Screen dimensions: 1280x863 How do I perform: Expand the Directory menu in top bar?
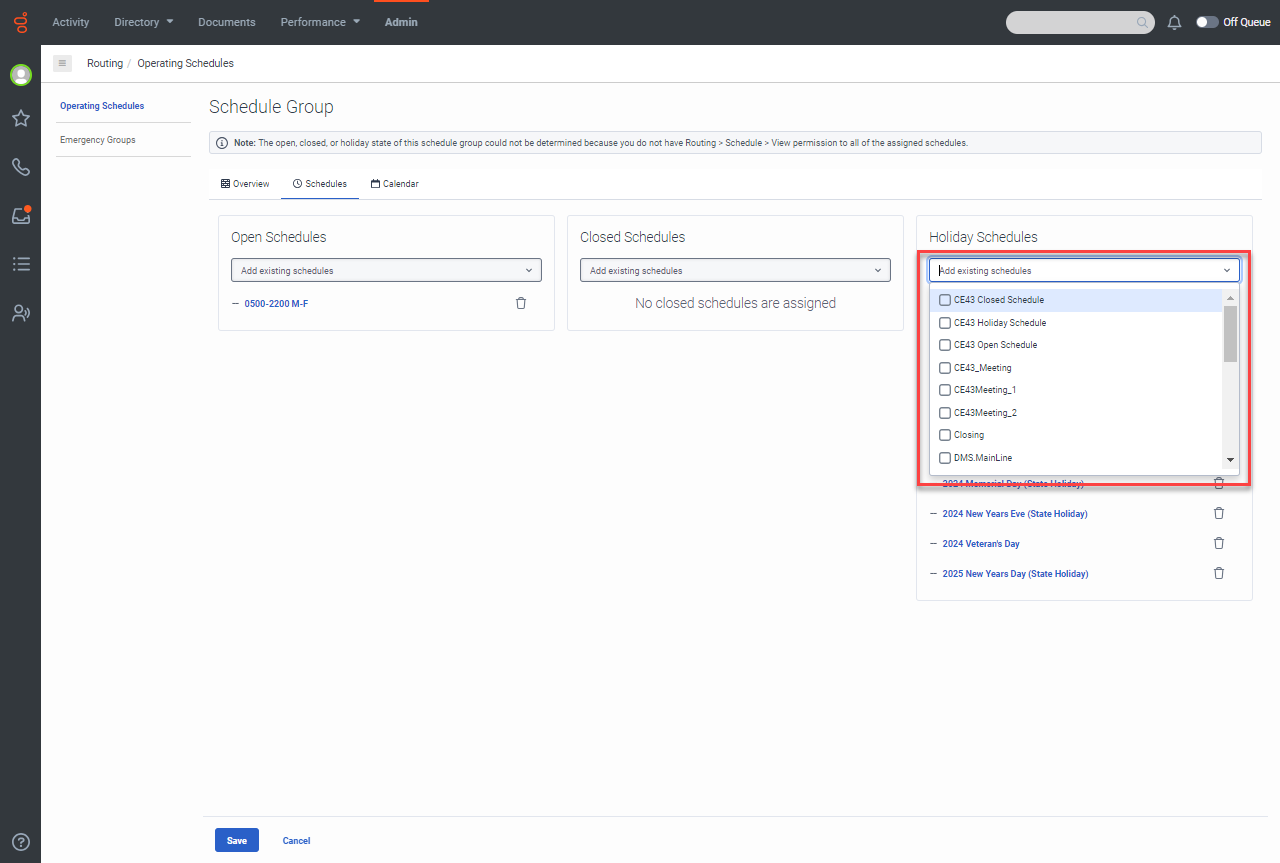click(143, 22)
